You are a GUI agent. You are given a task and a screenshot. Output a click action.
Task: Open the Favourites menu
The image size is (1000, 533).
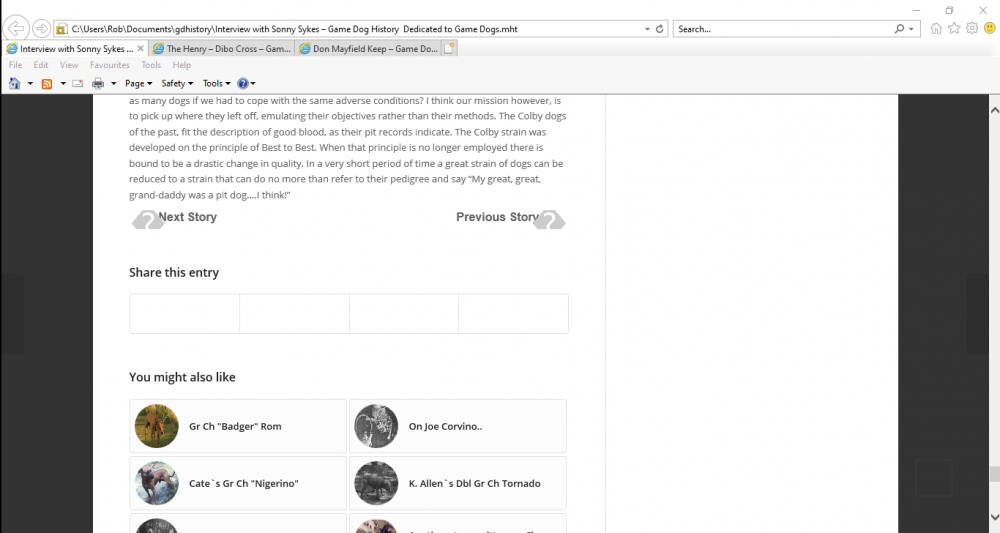pos(110,65)
